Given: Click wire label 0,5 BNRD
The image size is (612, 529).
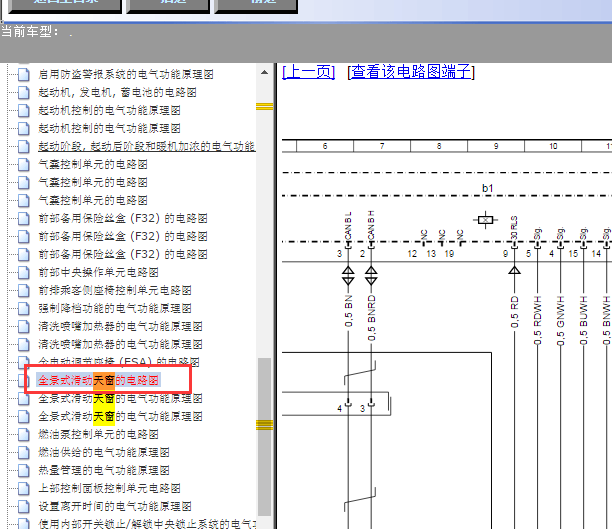Looking at the screenshot, I should click(371, 318).
